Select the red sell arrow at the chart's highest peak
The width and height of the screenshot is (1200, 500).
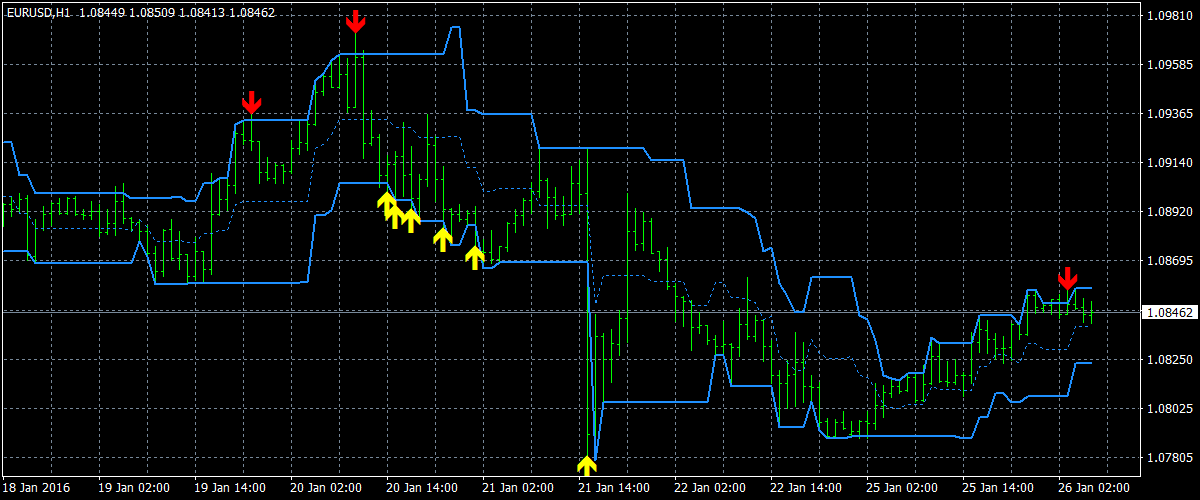tap(355, 21)
